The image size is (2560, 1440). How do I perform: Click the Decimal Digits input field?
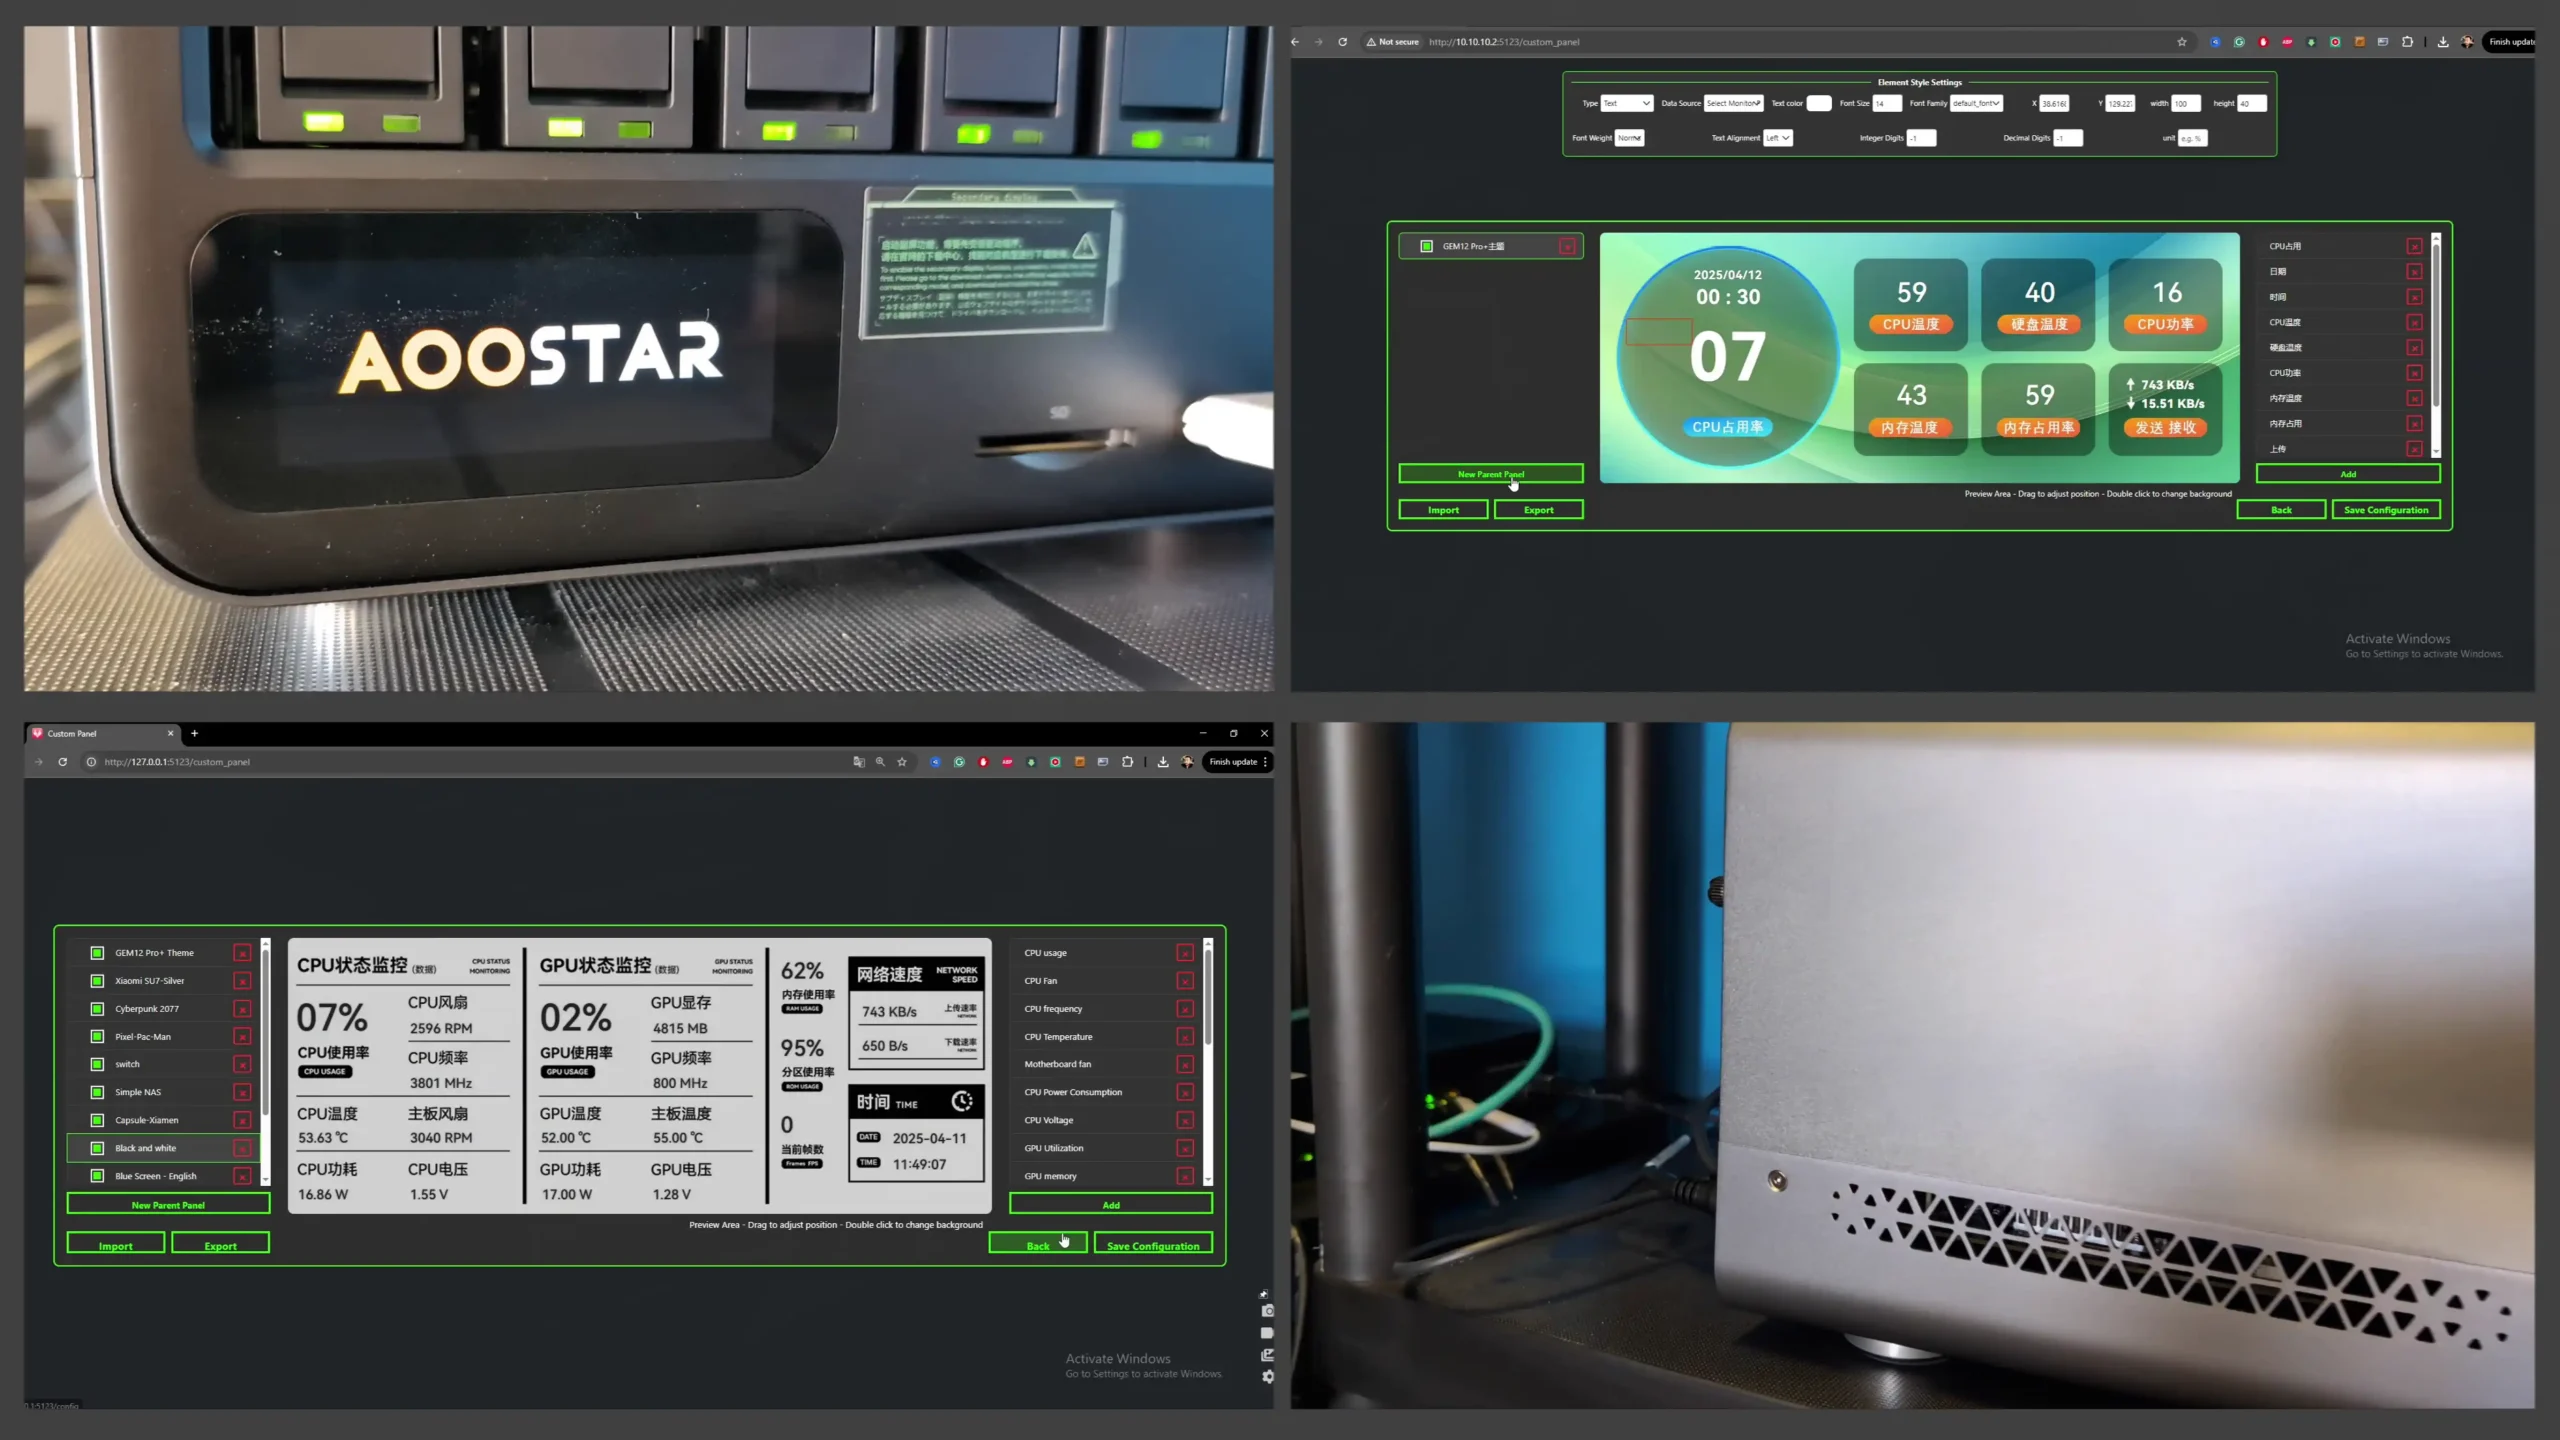point(2068,138)
